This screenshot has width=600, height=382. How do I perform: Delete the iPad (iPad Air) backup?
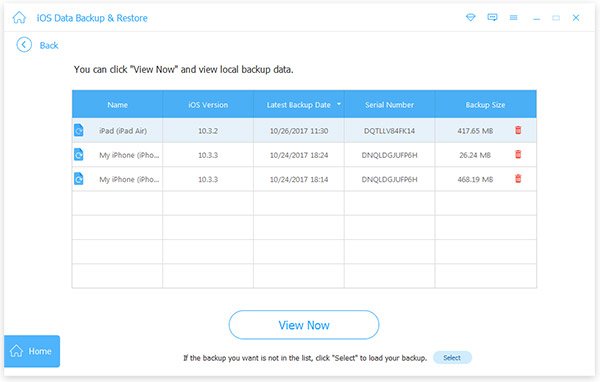coord(518,130)
